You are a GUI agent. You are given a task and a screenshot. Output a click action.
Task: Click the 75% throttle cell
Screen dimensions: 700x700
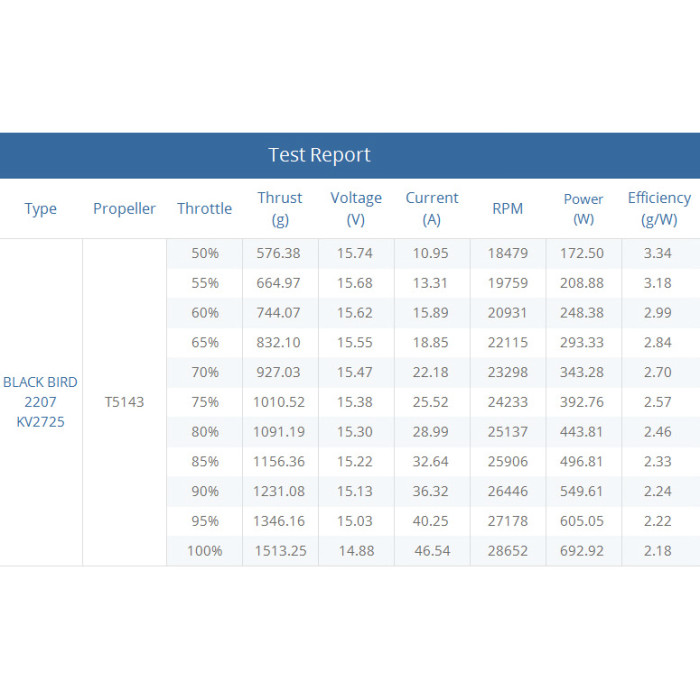(x=205, y=402)
